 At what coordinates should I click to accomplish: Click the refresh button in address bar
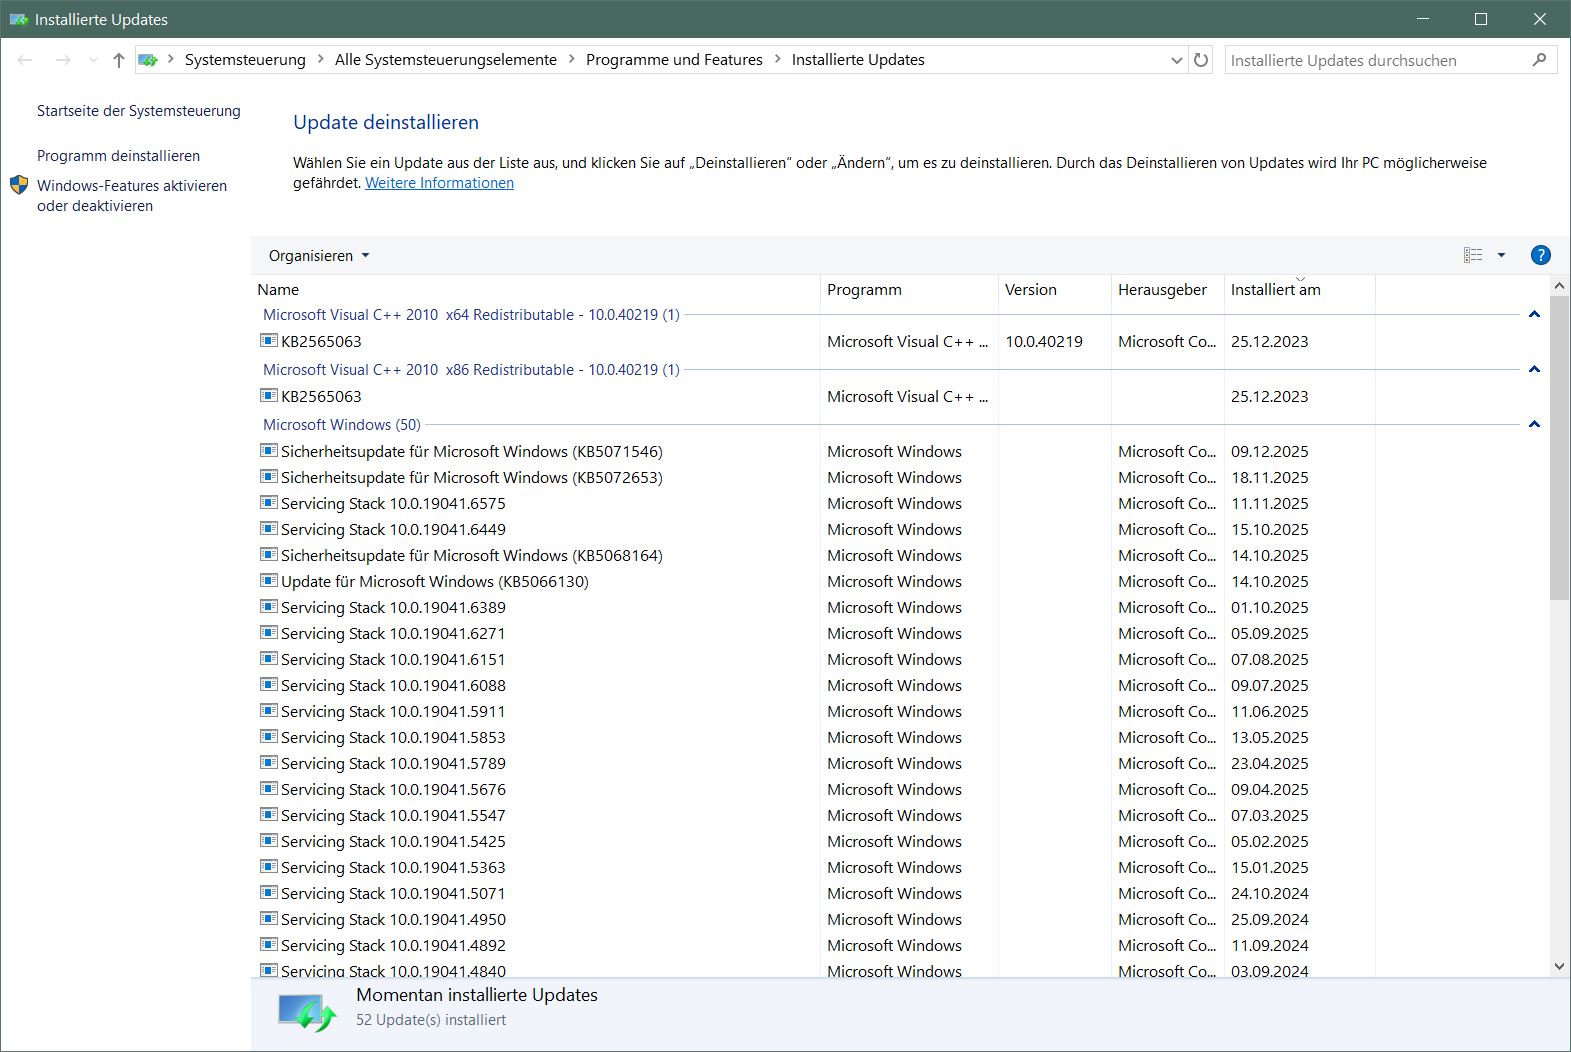[1201, 60]
